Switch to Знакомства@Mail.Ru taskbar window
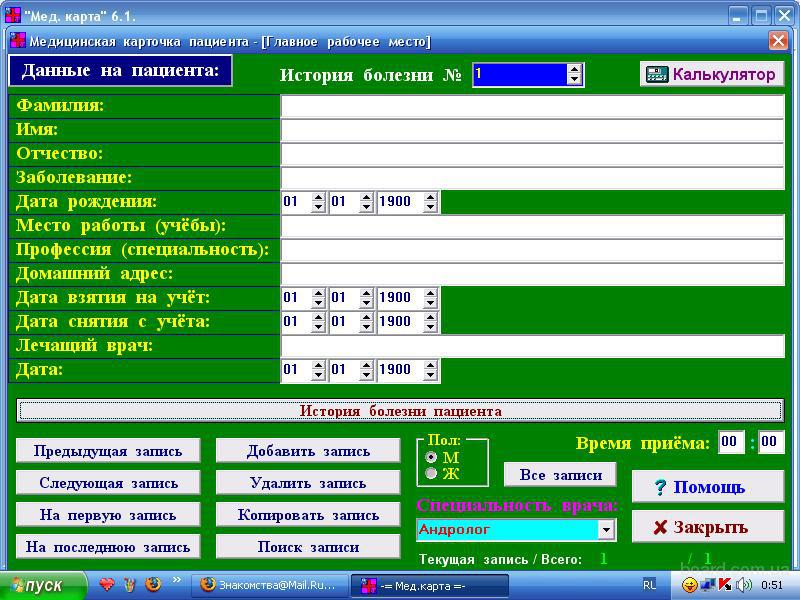The image size is (800, 600). pyautogui.click(x=270, y=585)
